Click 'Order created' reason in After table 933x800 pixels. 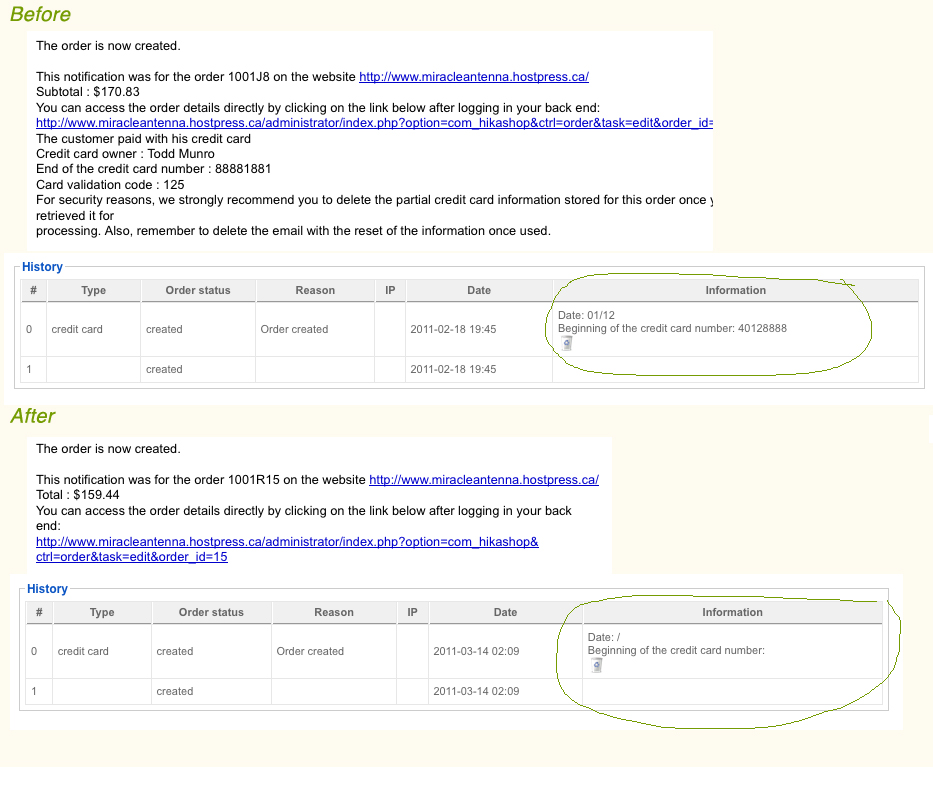(x=310, y=651)
